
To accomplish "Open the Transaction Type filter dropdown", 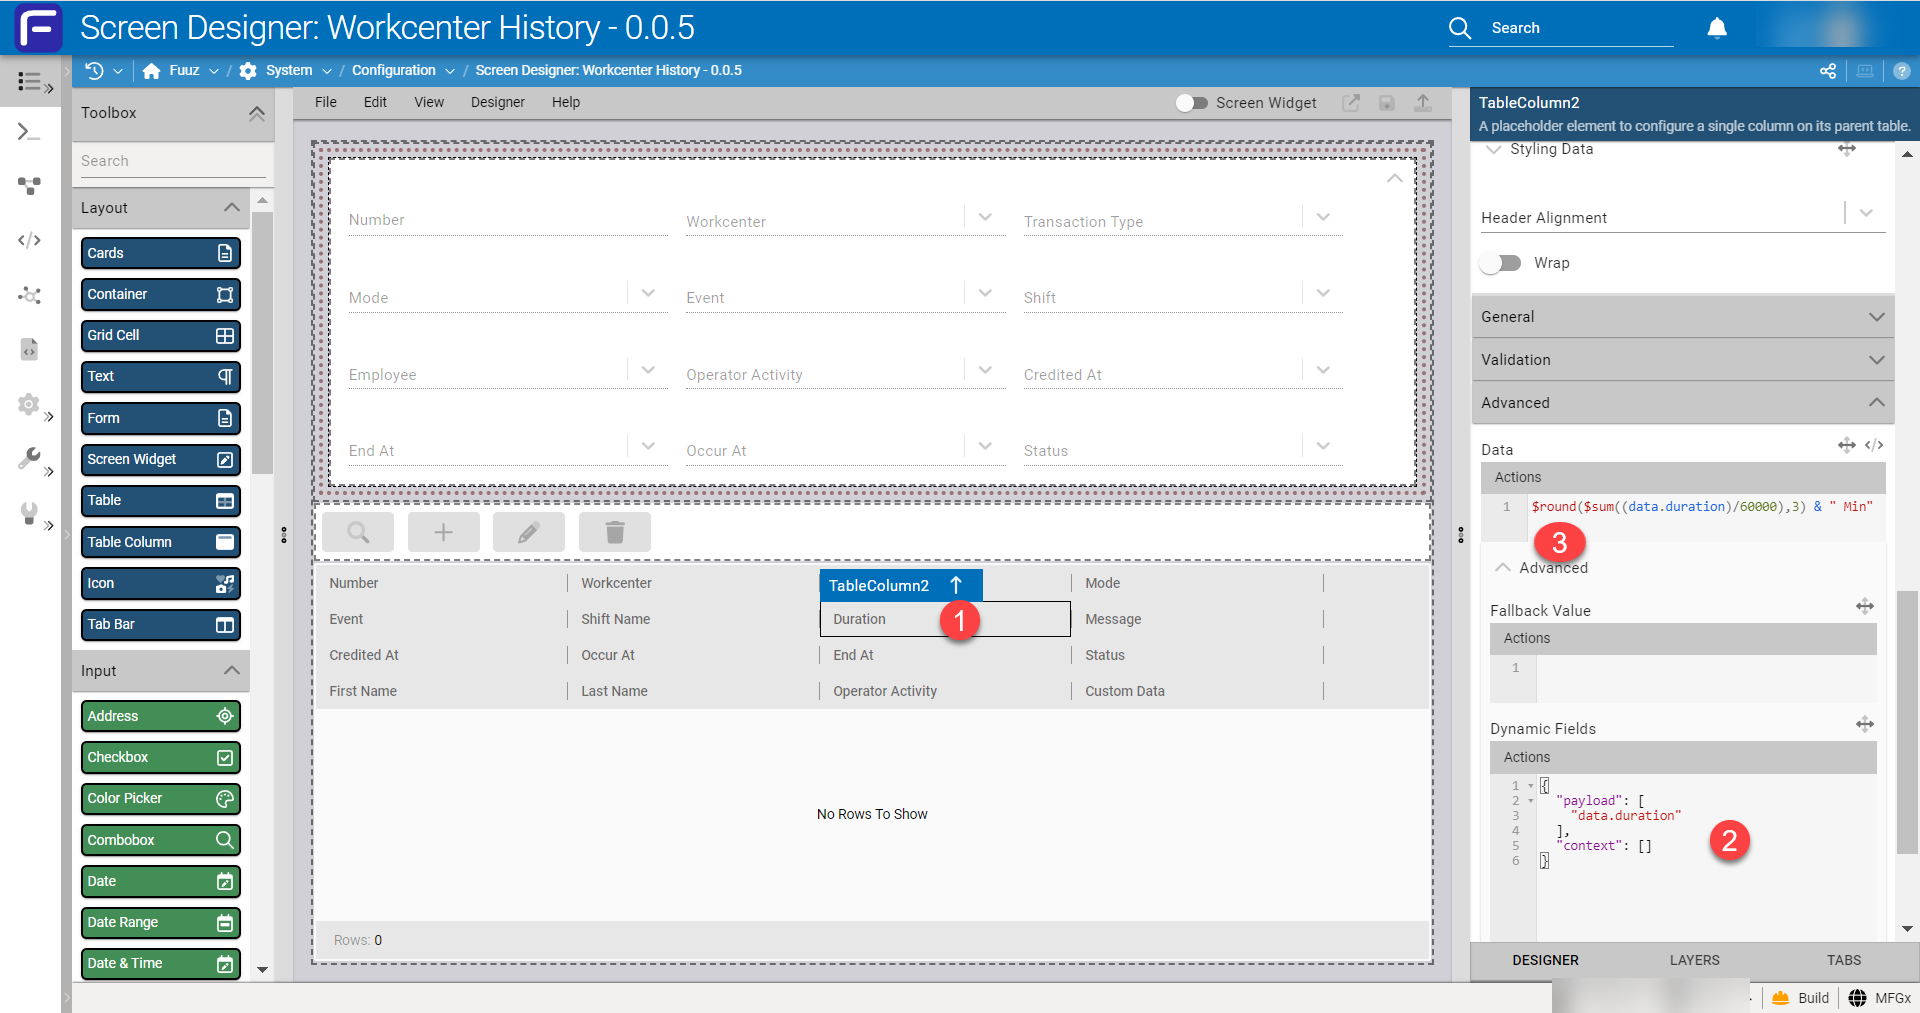I will tap(1323, 217).
